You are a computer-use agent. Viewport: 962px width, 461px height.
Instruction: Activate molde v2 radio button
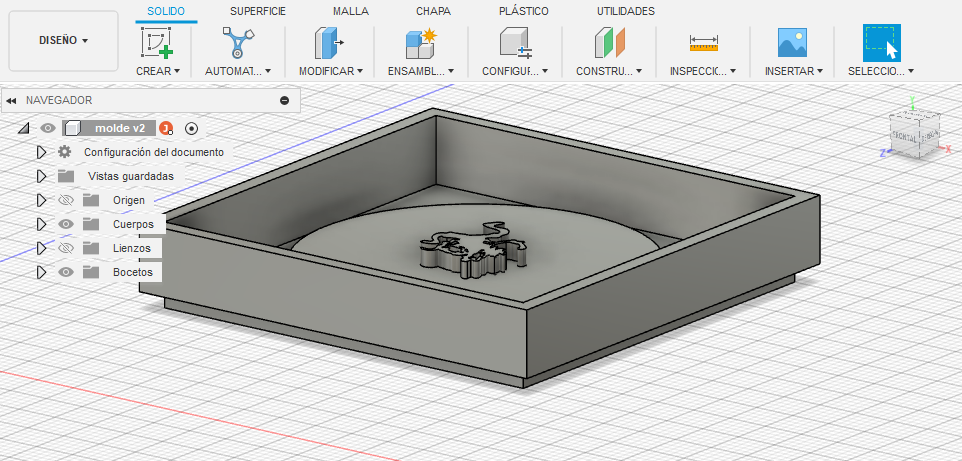[191, 128]
